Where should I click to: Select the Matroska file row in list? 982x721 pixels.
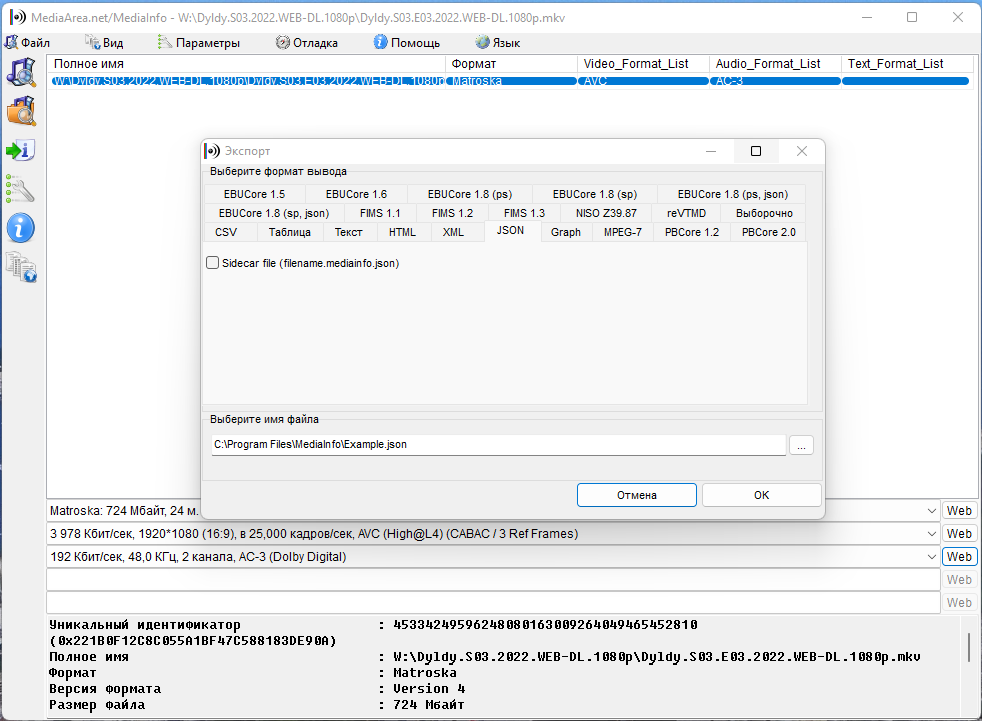510,81
